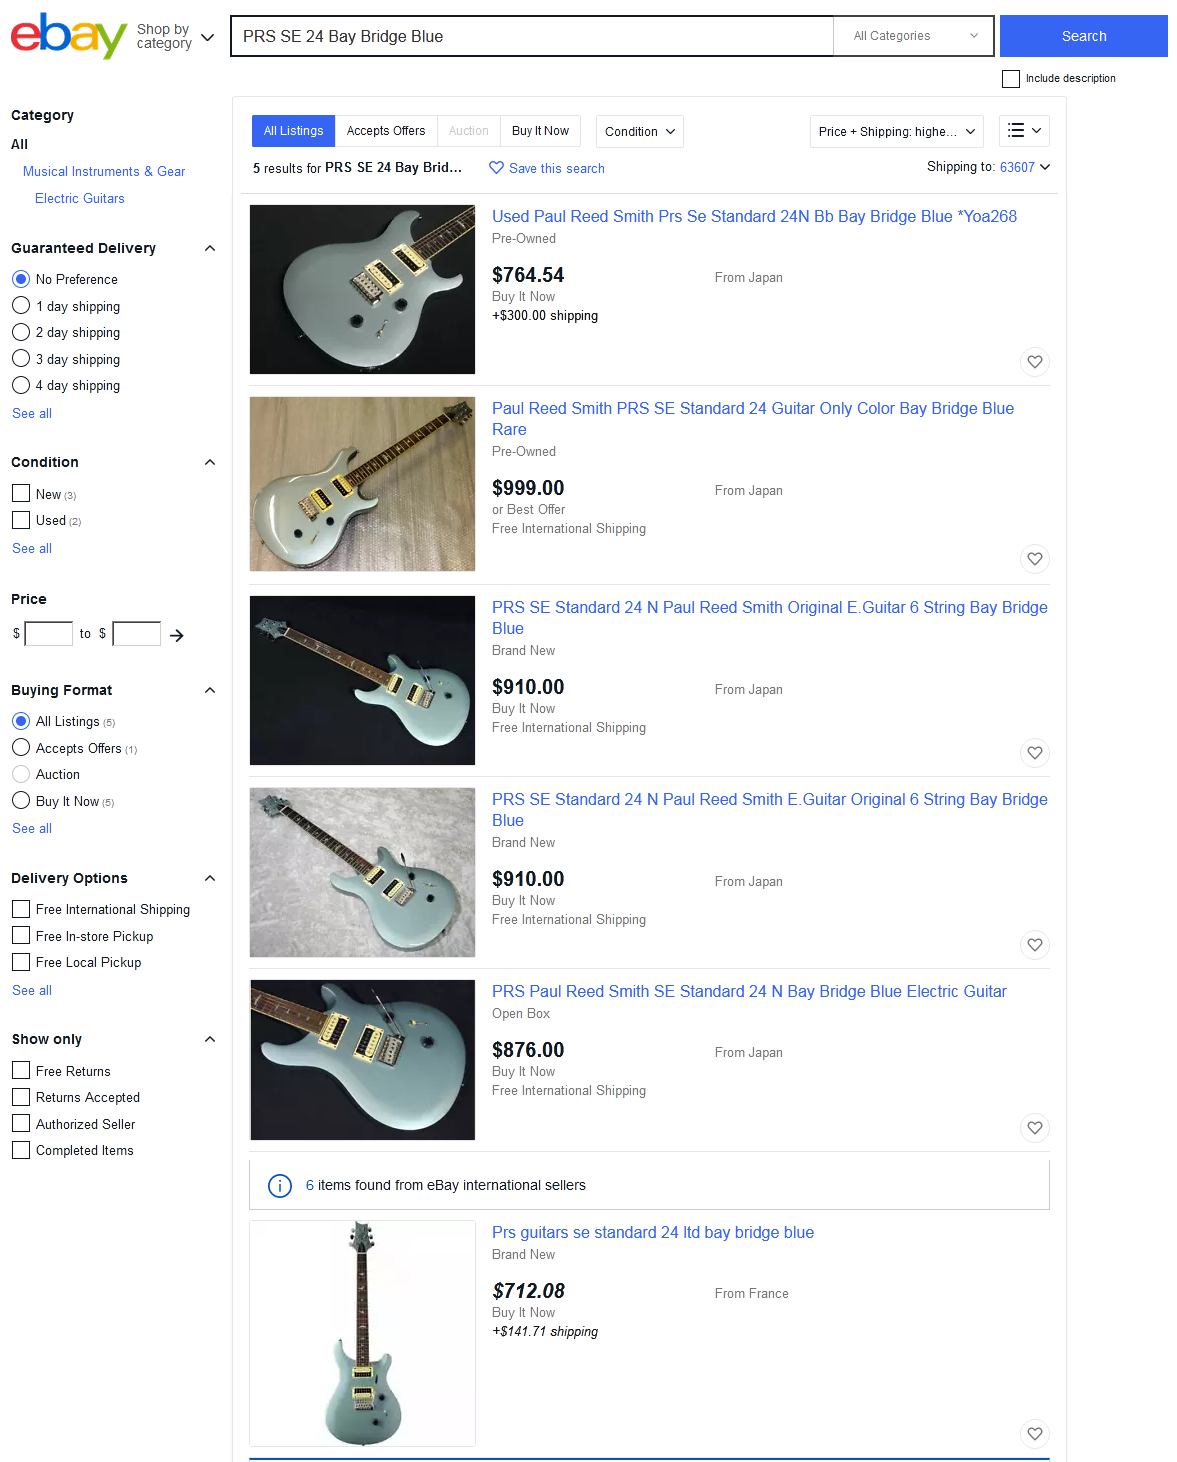Check the Free Returns filter
This screenshot has width=1177, height=1462.
(21, 1071)
